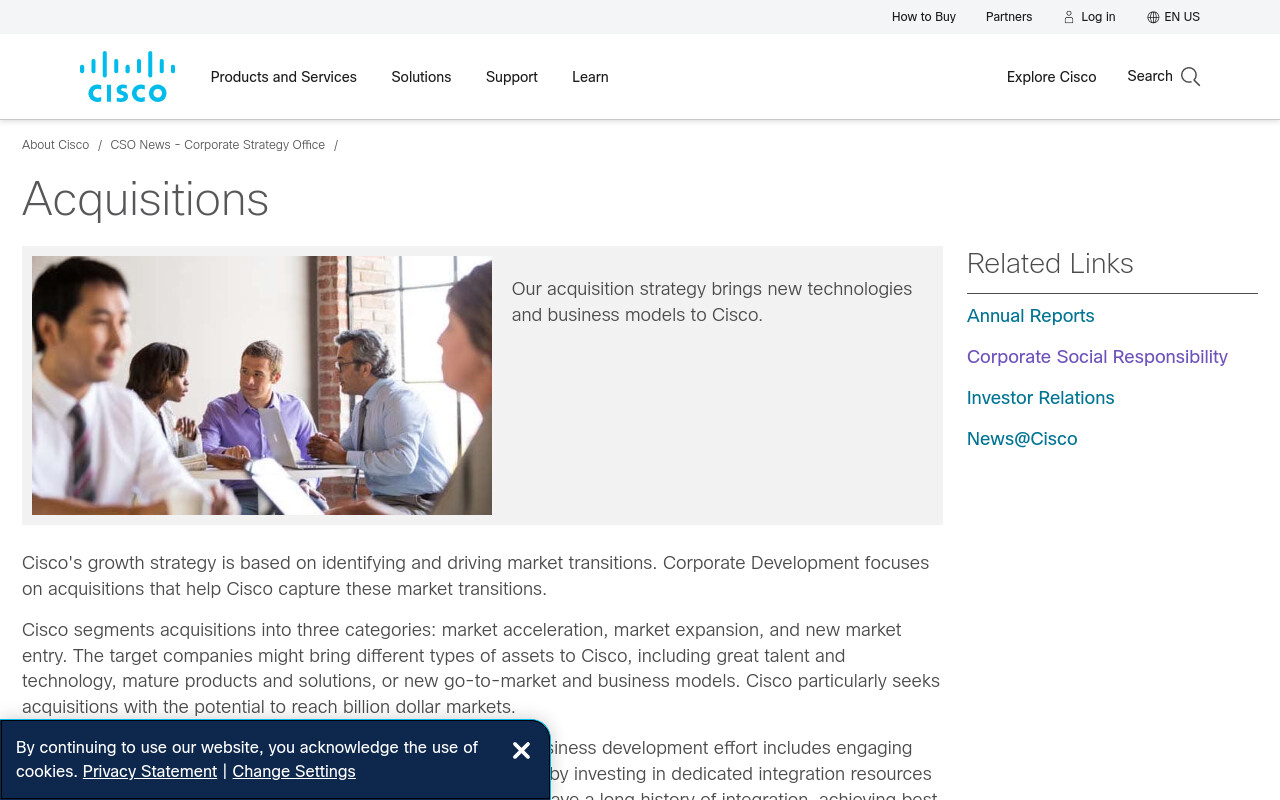Image resolution: width=1280 pixels, height=800 pixels.
Task: Click the Partners link
Action: pos(1009,17)
